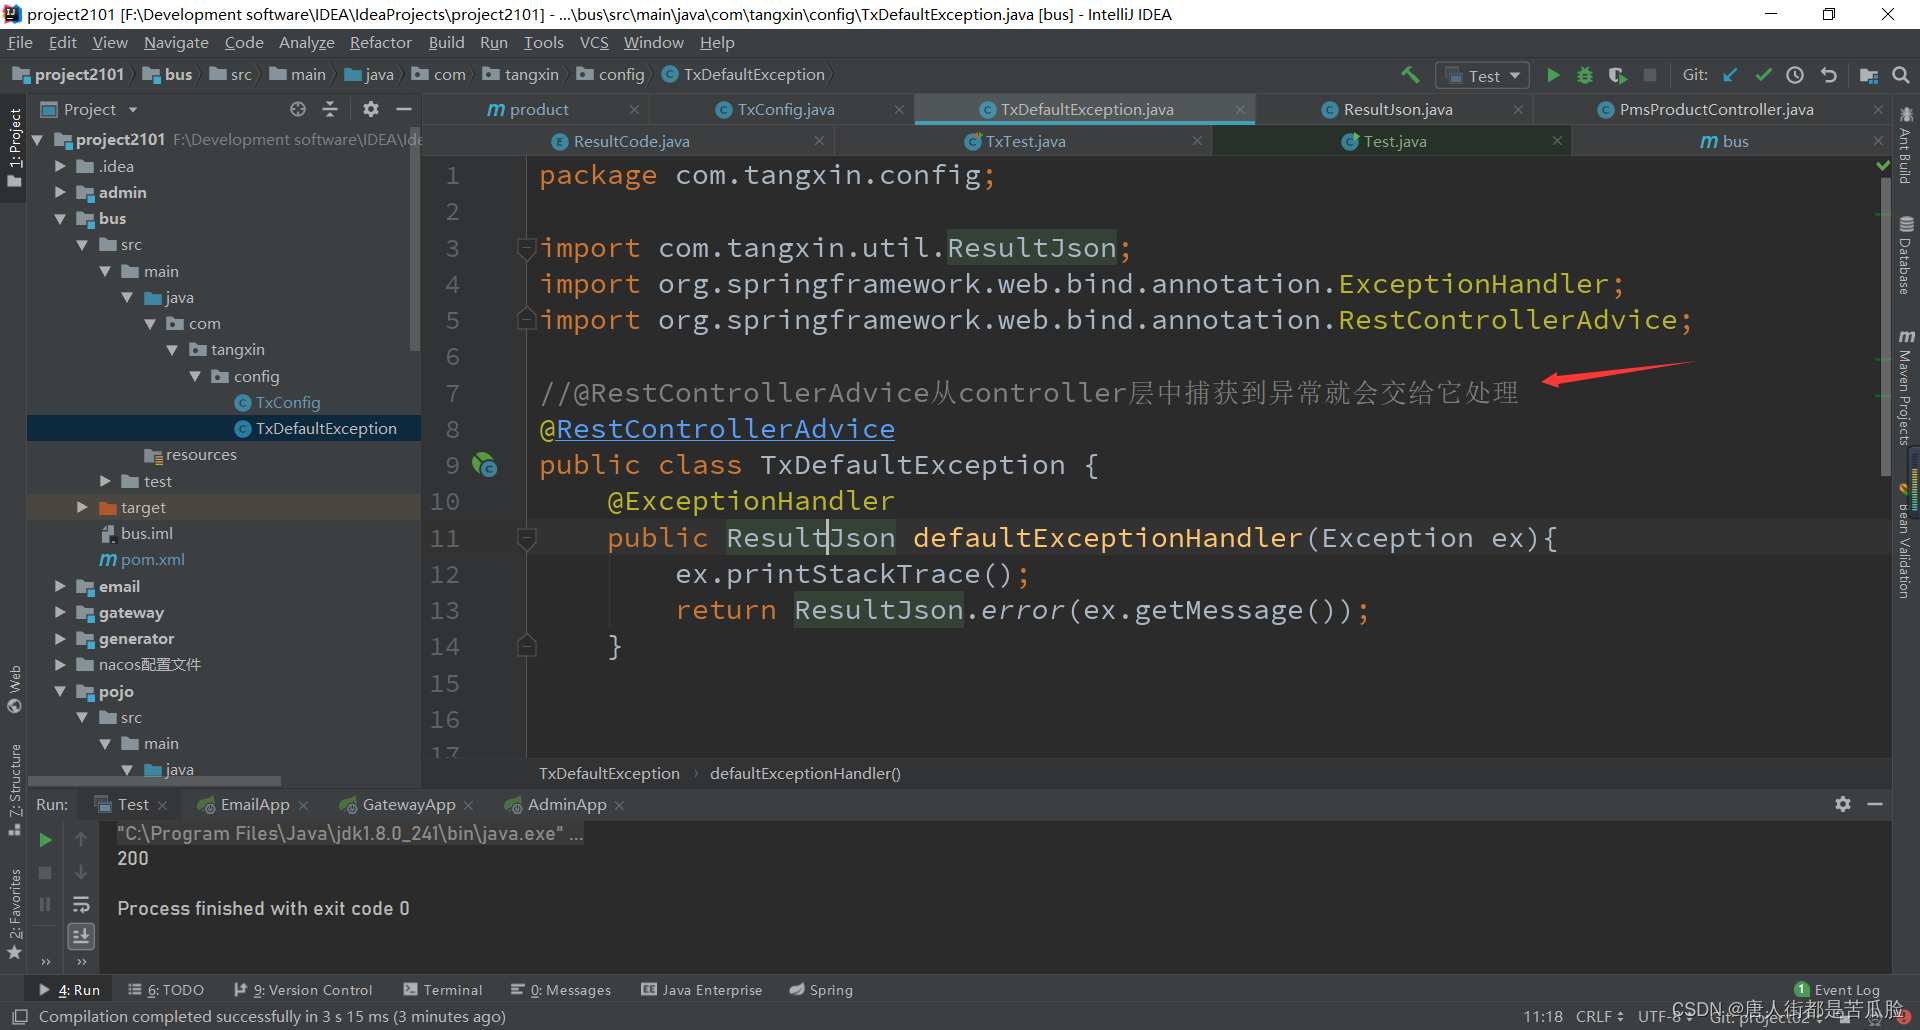This screenshot has height=1030, width=1920.
Task: Switch to the PmsProductController.java tab
Action: [x=1716, y=109]
